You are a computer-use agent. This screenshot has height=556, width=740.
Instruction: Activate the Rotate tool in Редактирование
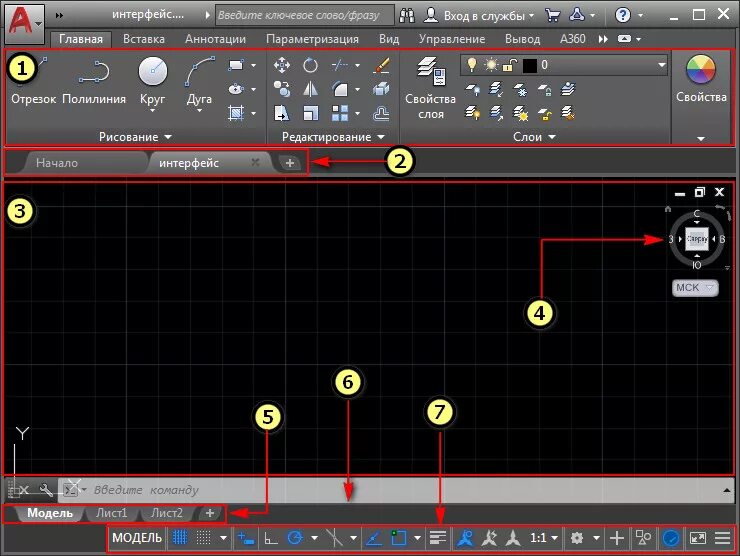(x=310, y=65)
